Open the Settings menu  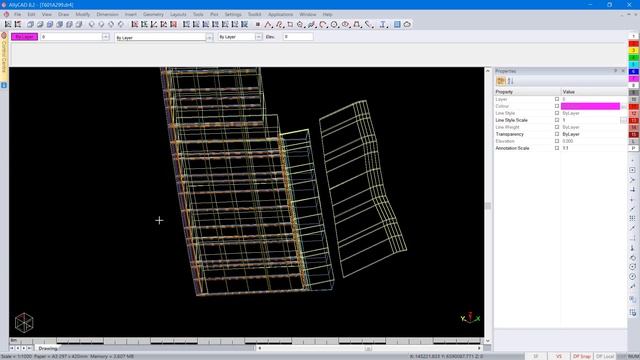tap(233, 14)
